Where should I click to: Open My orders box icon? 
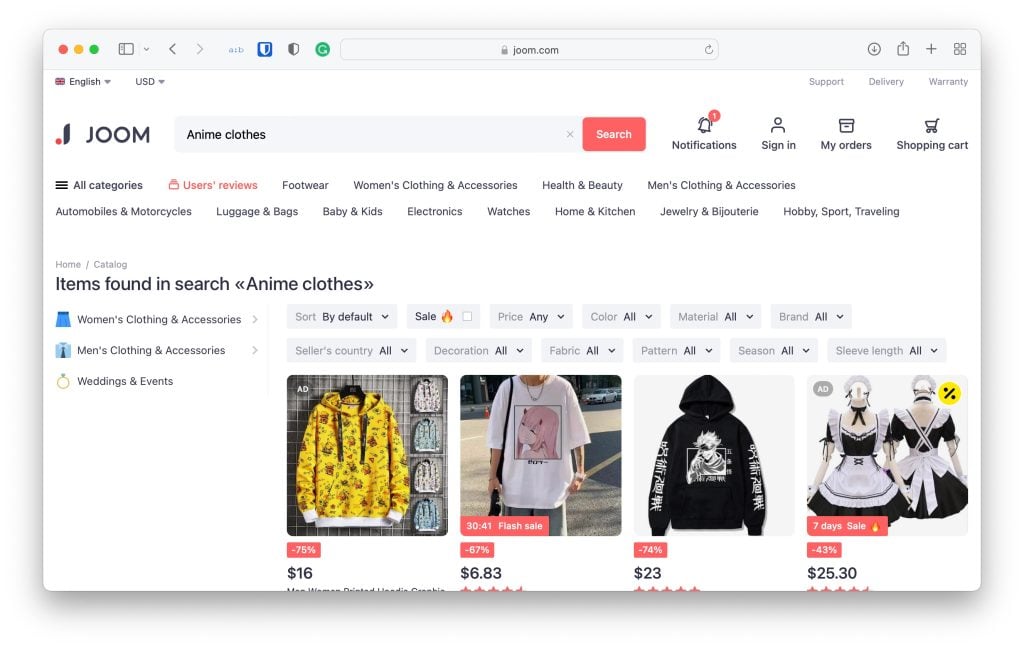[x=846, y=125]
